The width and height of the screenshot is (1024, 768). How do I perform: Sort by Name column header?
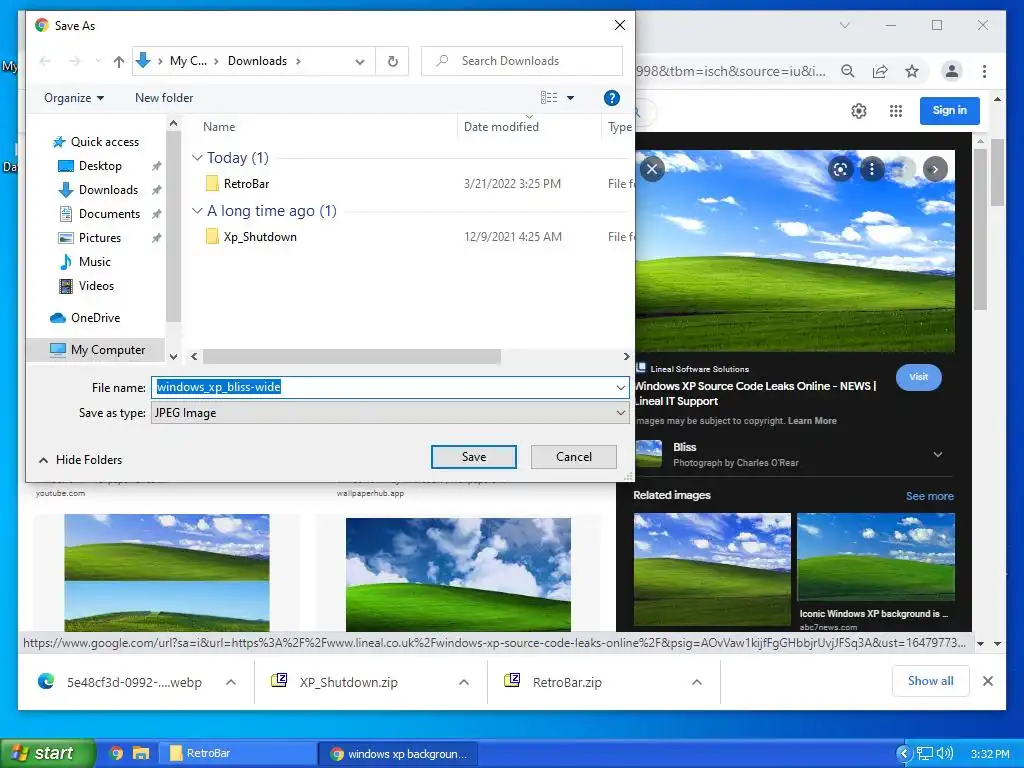coord(219,127)
